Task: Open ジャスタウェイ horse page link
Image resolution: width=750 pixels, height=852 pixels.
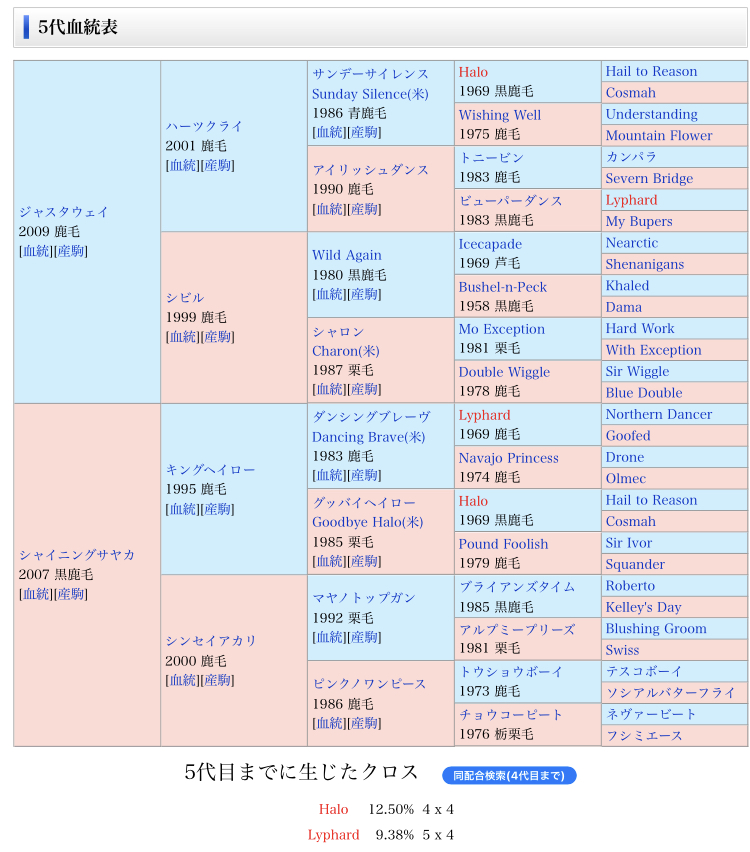Action: 63,212
